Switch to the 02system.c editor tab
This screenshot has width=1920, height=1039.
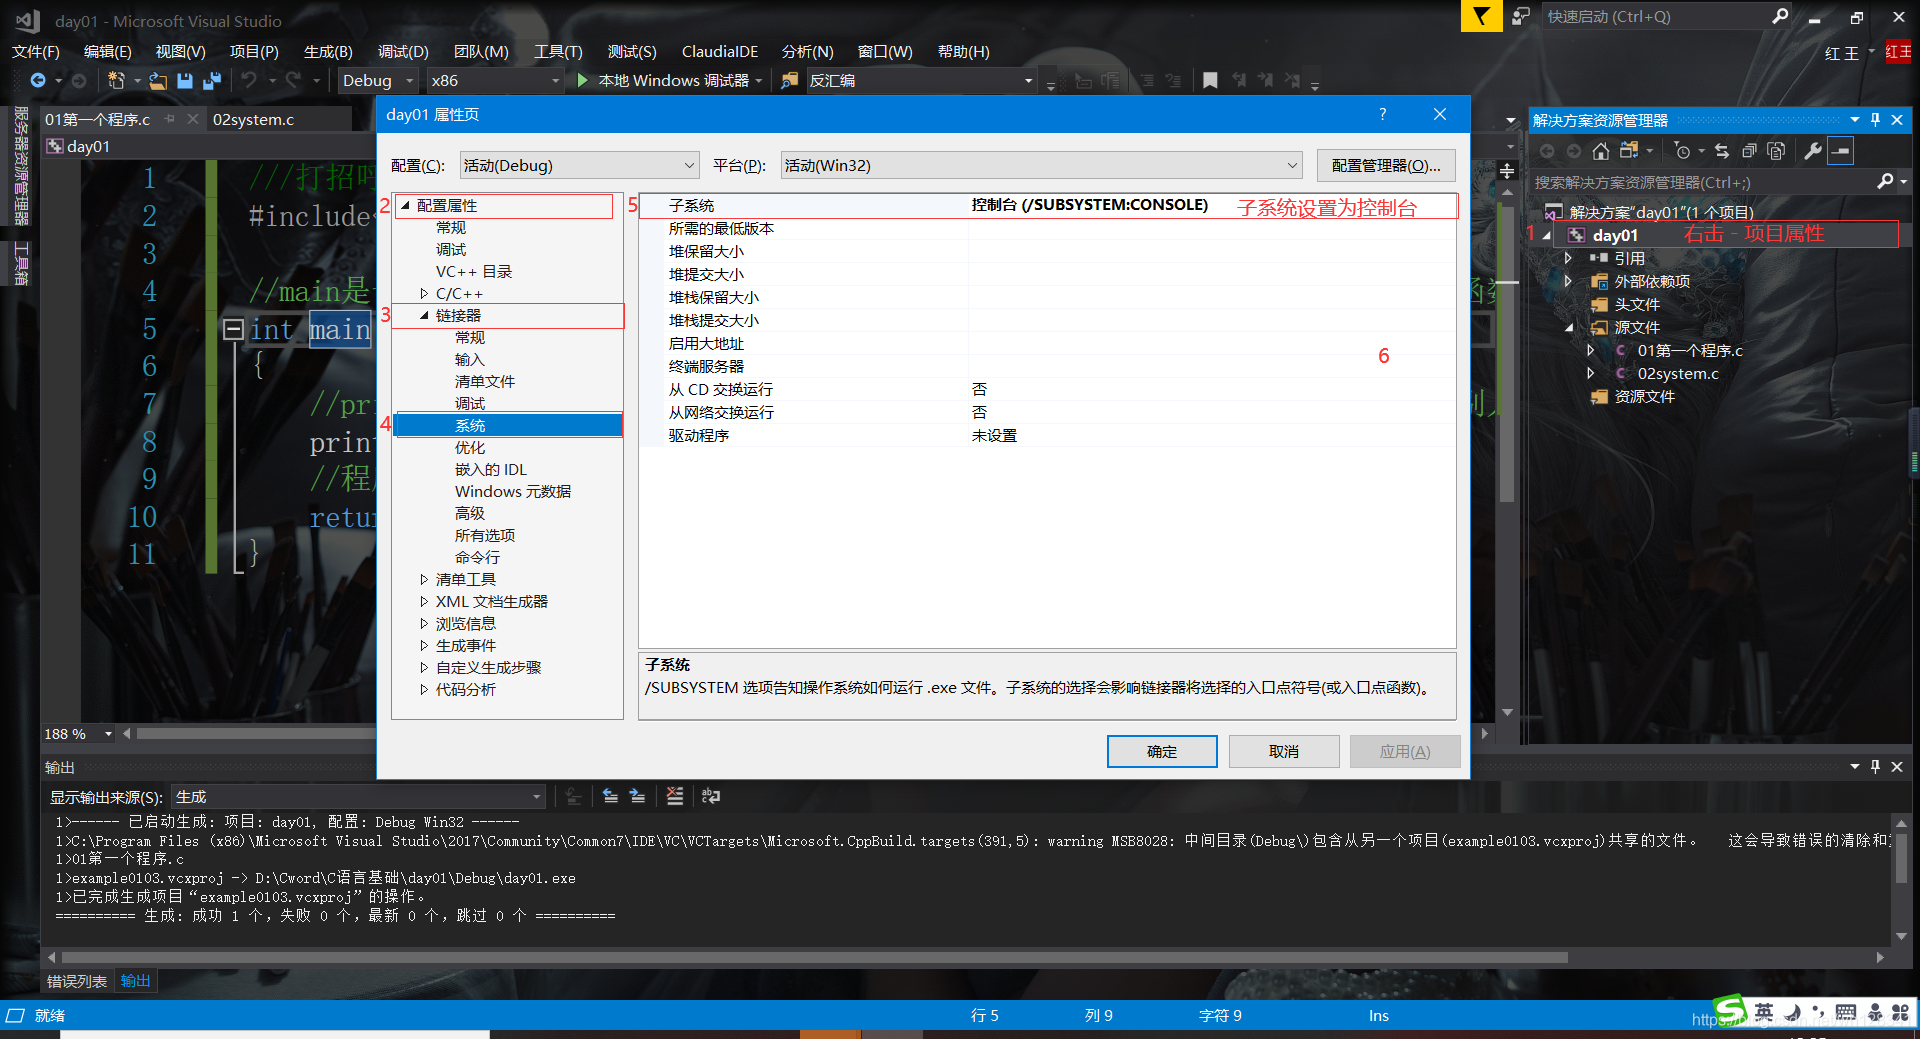254,119
